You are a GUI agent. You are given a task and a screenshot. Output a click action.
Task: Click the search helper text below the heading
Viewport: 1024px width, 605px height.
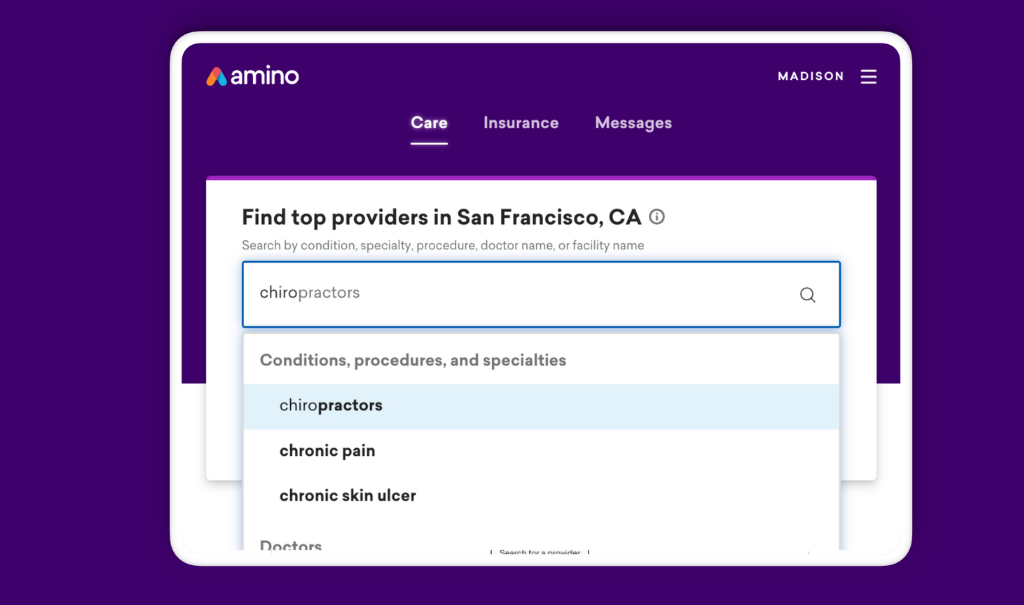click(x=443, y=246)
